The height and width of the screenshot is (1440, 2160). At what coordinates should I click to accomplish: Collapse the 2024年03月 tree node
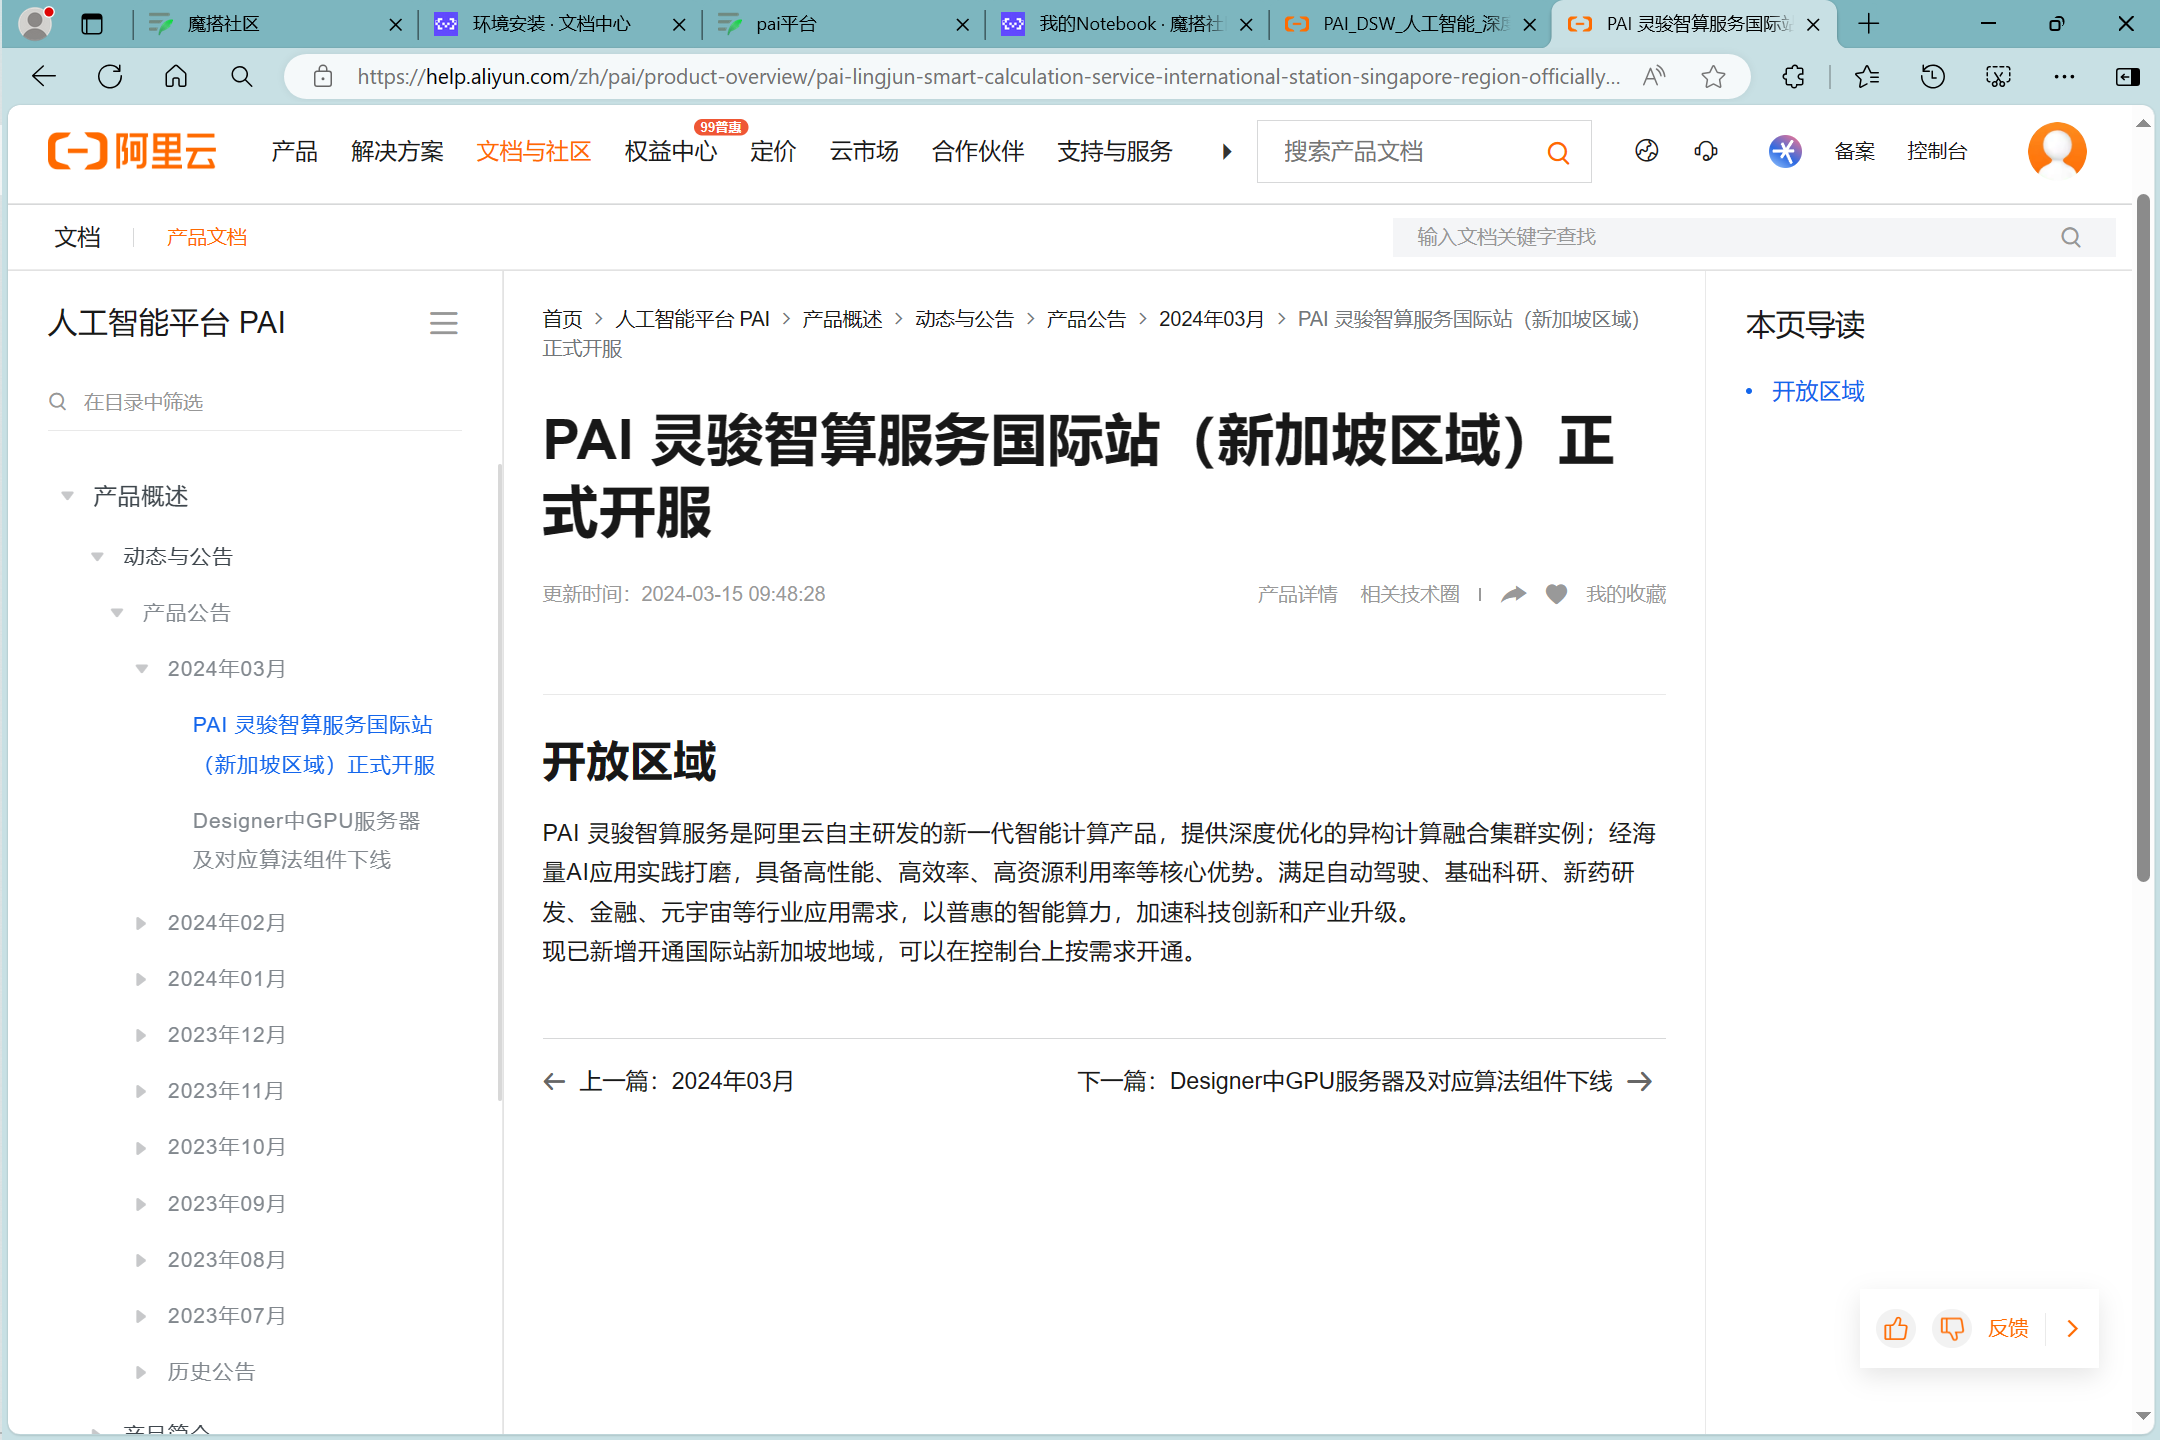[141, 668]
